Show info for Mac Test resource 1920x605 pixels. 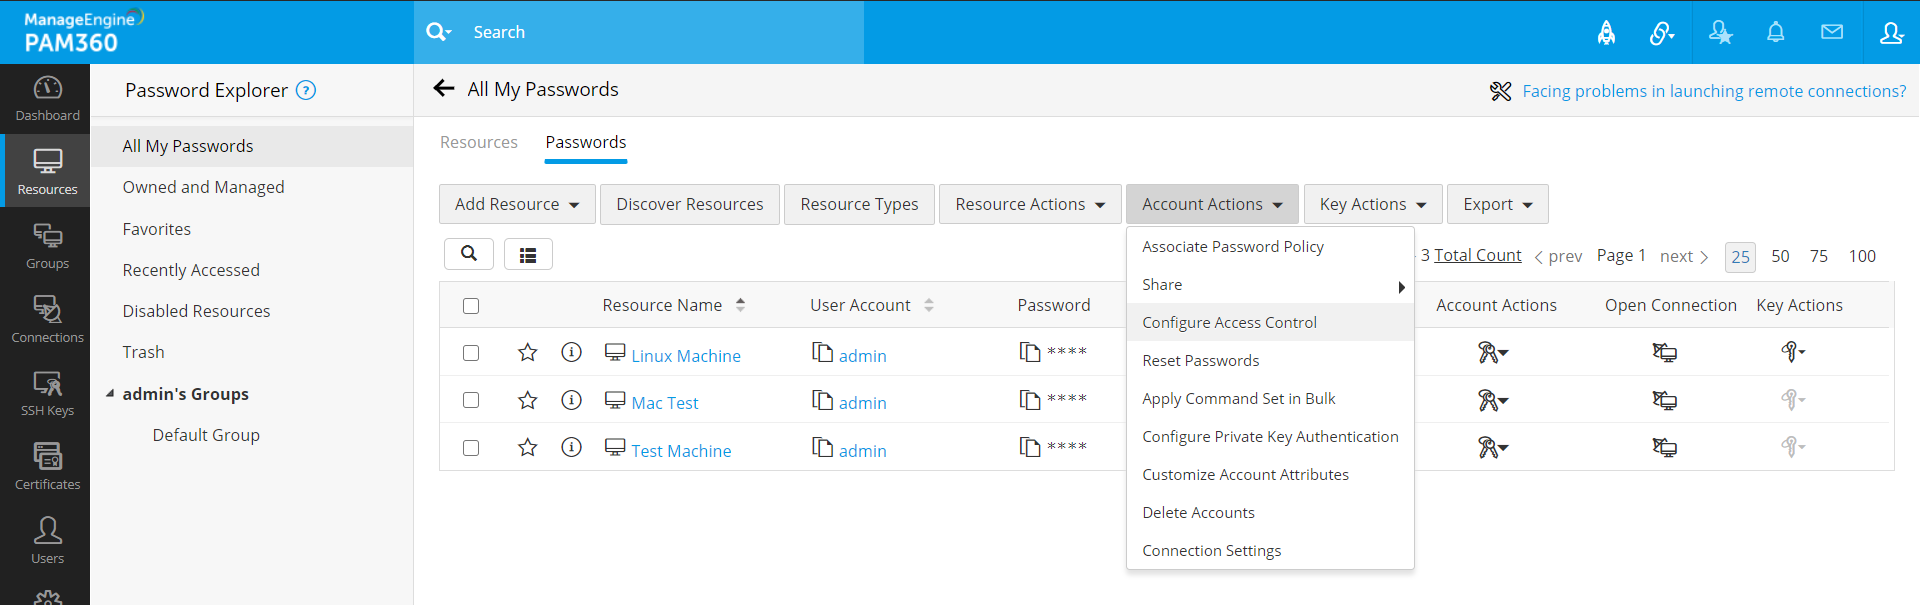click(571, 400)
